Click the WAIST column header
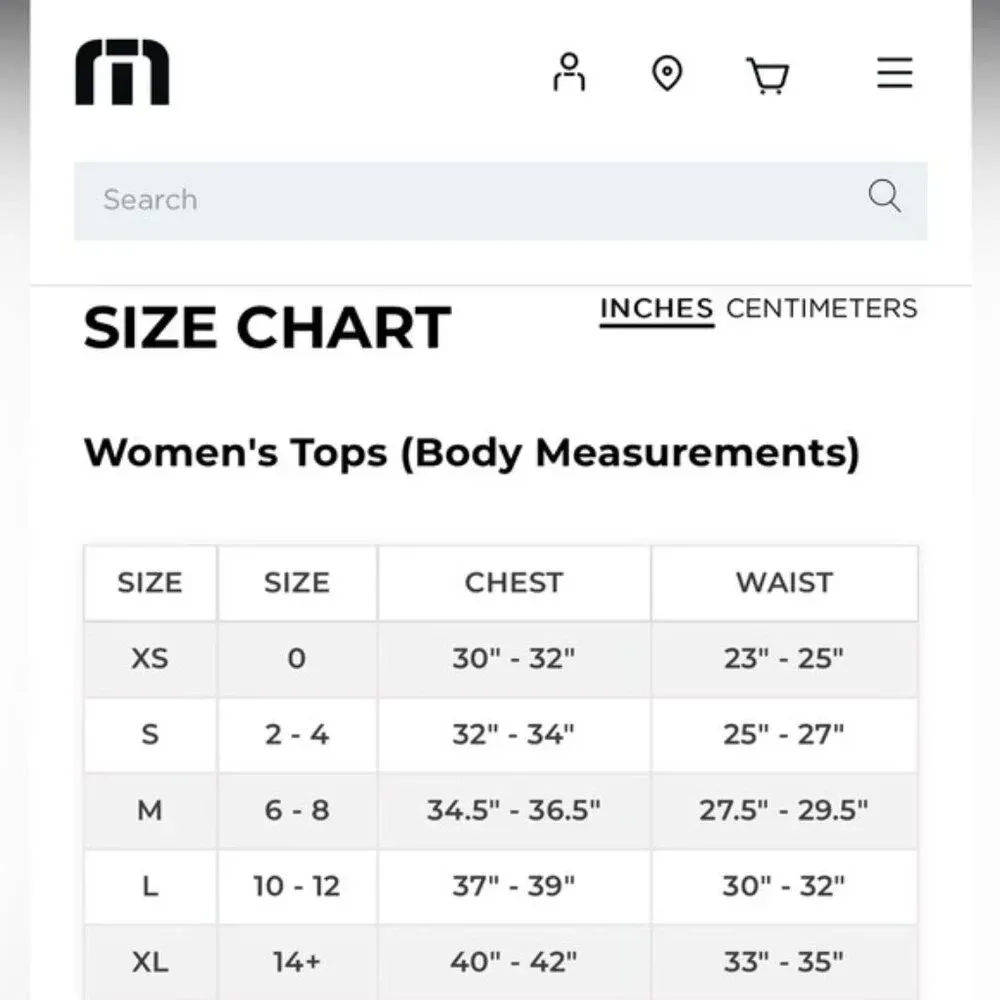This screenshot has height=1000, width=1000. pyautogui.click(x=784, y=583)
